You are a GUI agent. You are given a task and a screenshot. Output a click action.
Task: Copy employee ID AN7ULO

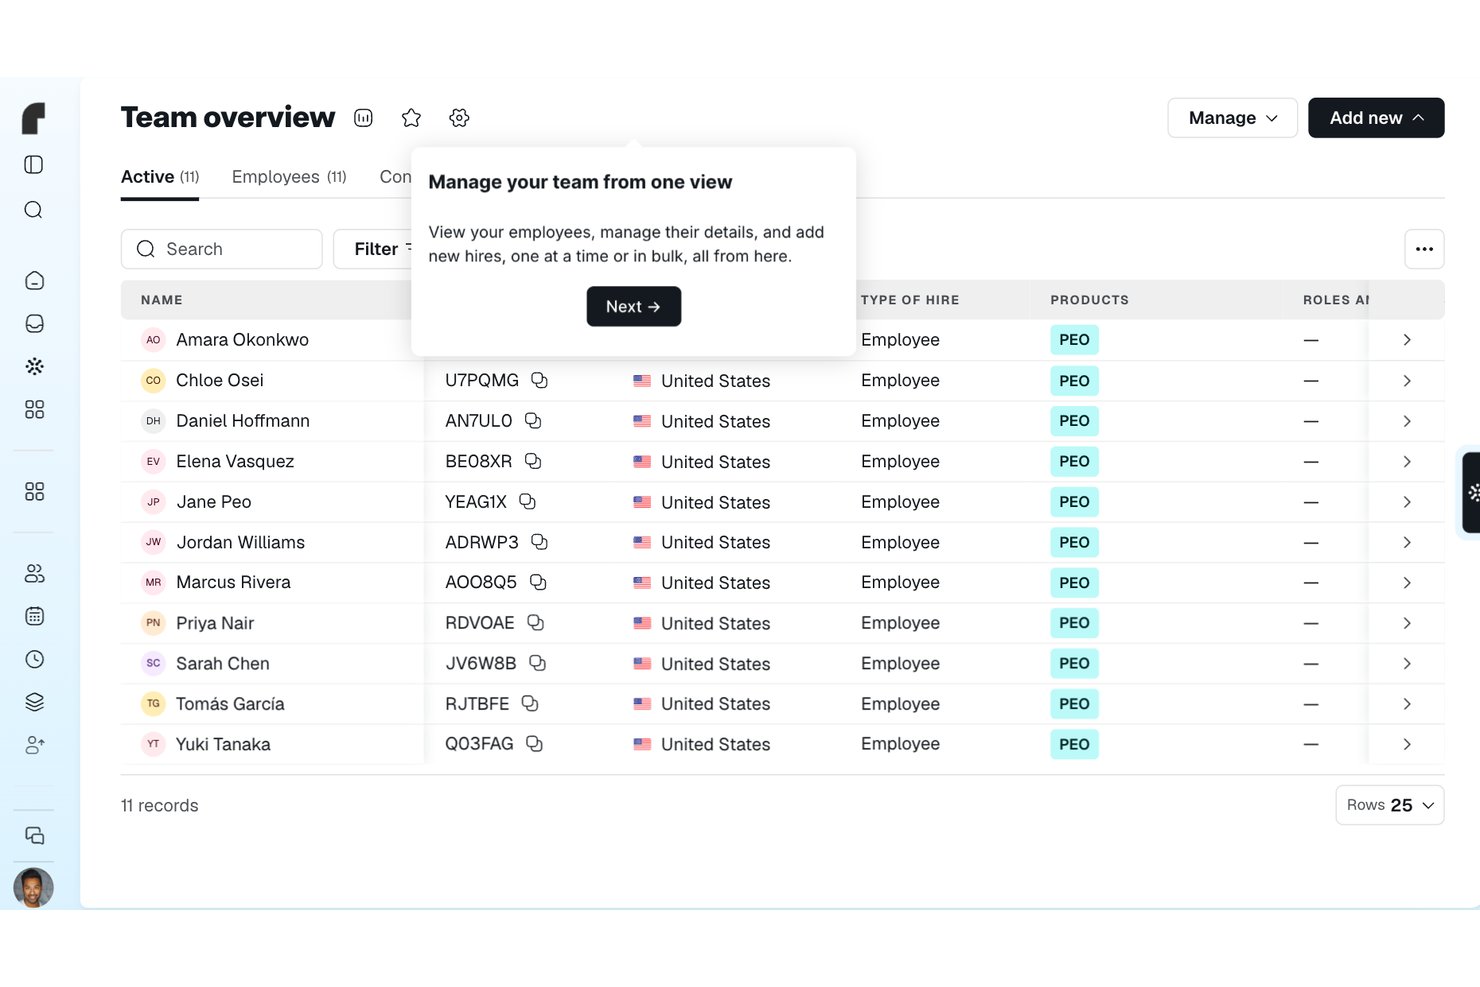coord(533,421)
